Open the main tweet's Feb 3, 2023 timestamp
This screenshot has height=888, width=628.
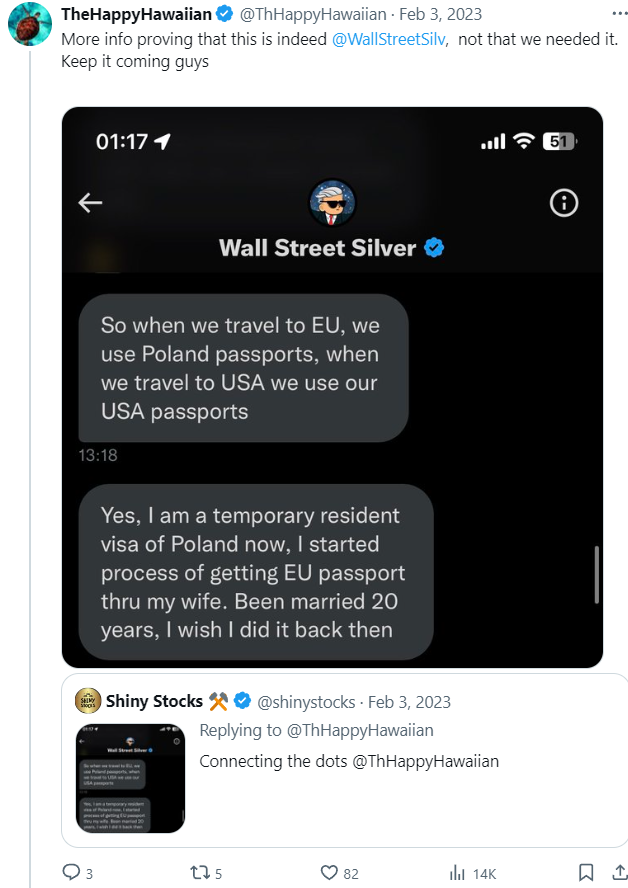tap(441, 15)
